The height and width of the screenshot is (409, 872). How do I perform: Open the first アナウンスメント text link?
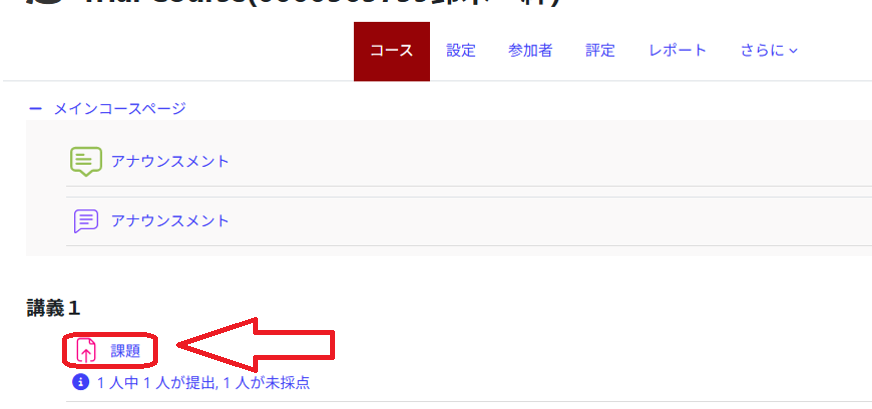tap(170, 161)
